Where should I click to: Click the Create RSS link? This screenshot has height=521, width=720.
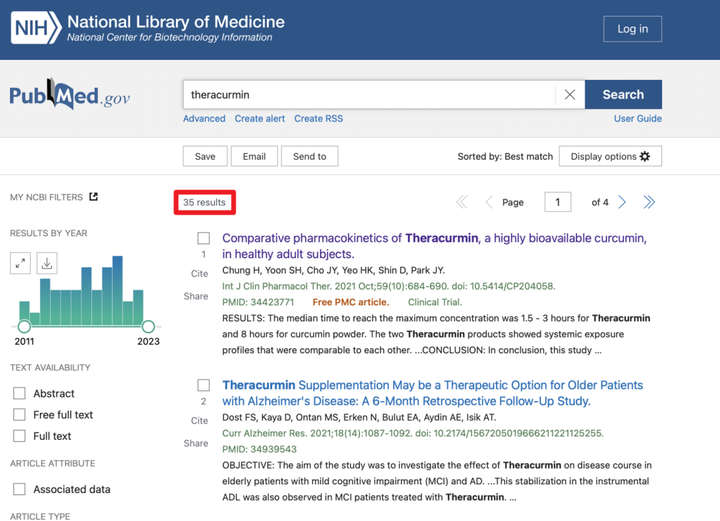pos(319,118)
